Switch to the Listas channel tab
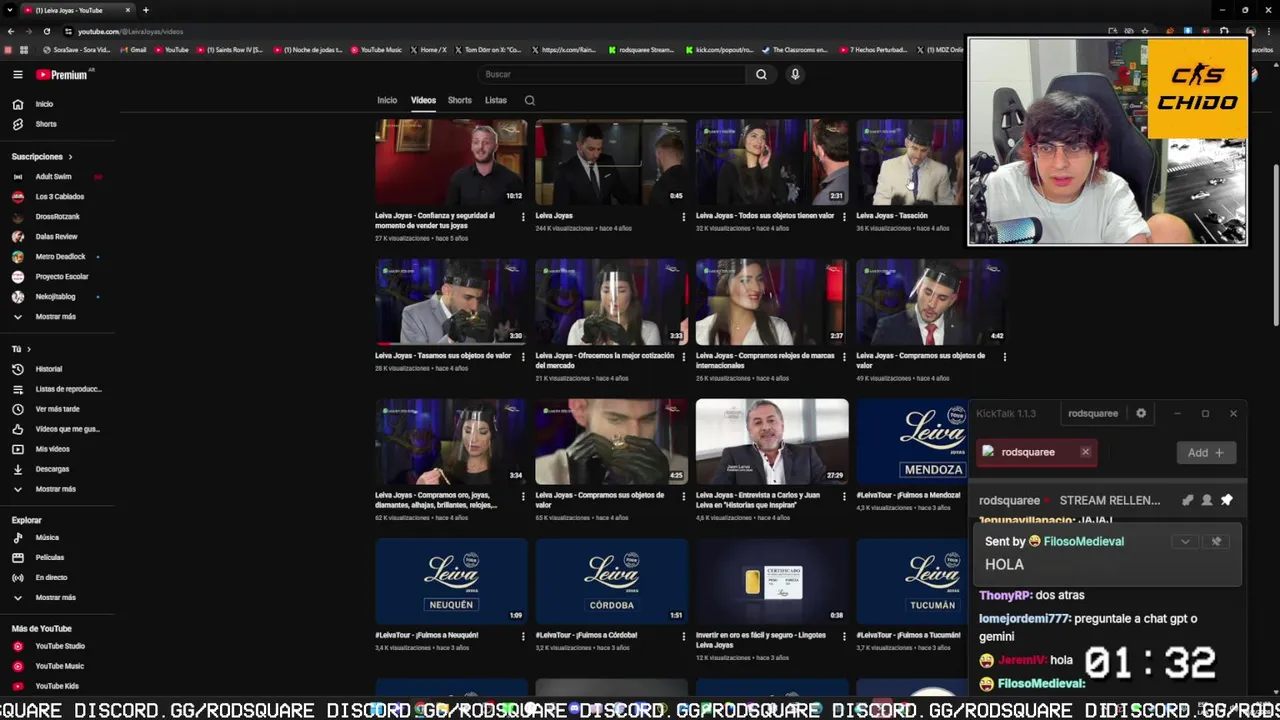 coord(496,100)
